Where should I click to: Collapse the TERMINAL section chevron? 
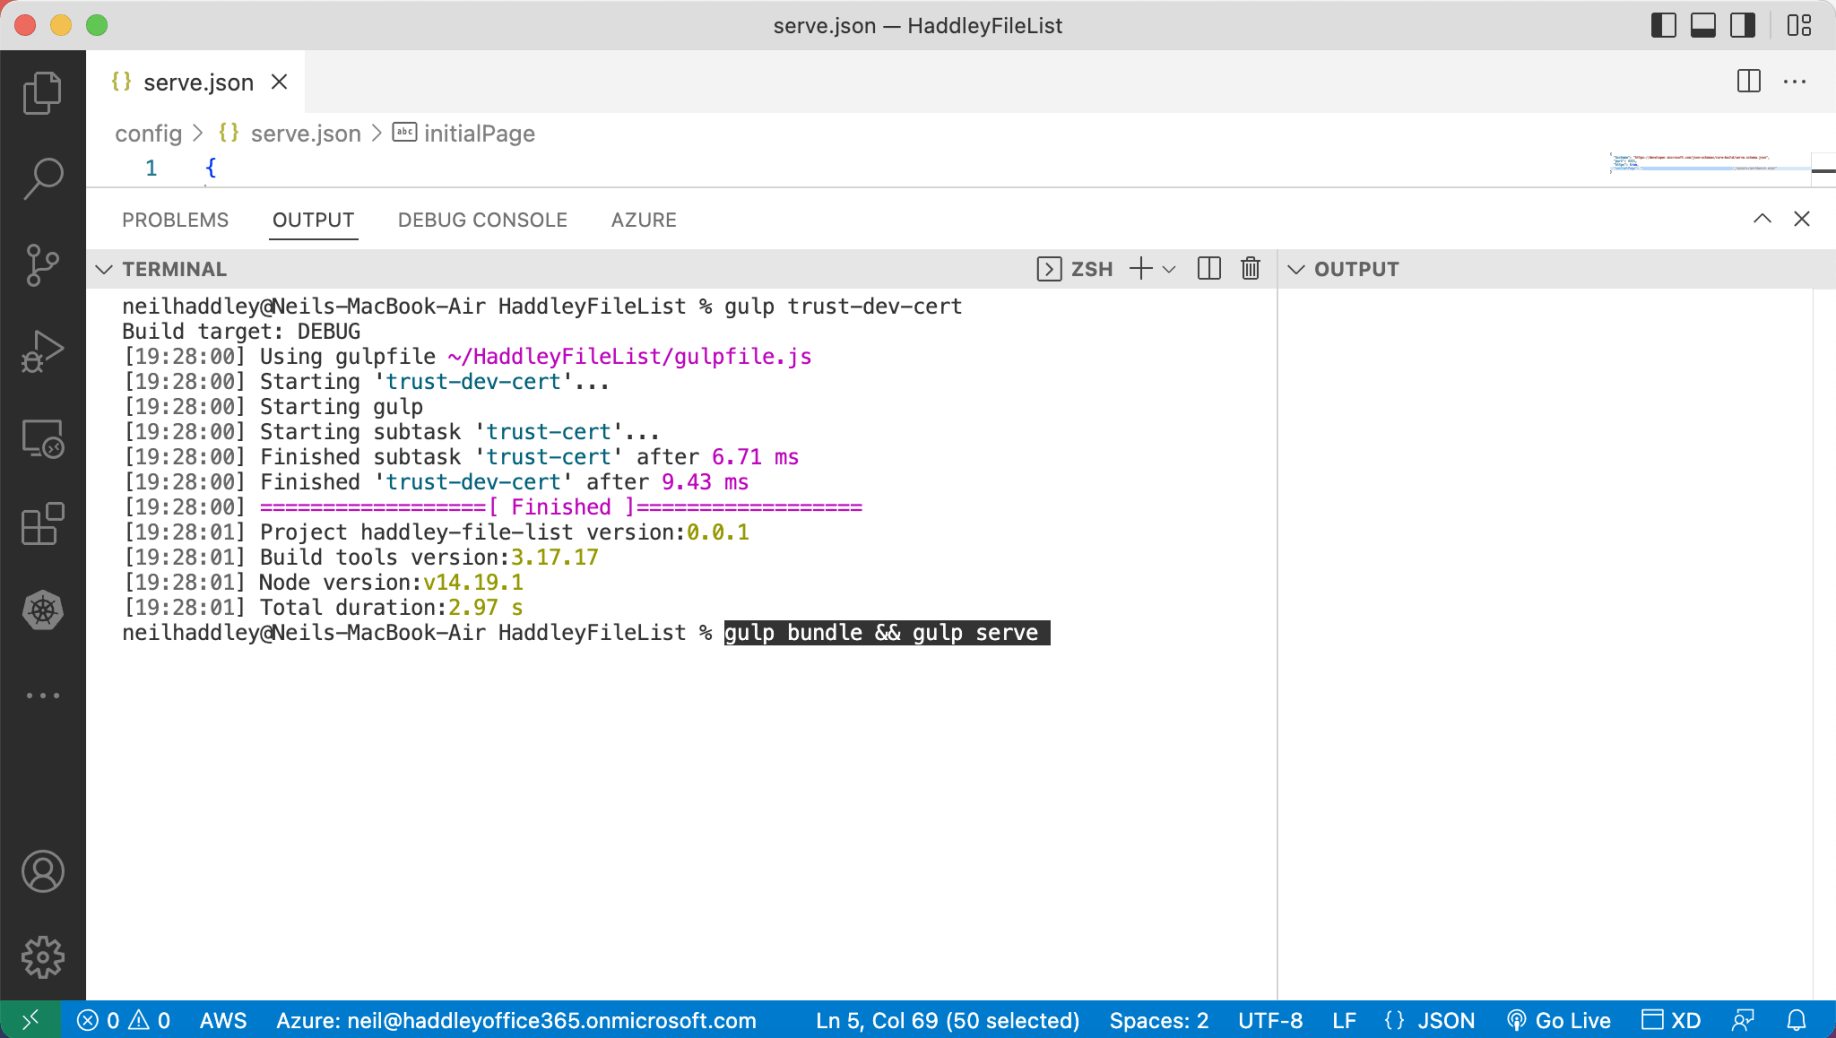tap(104, 269)
